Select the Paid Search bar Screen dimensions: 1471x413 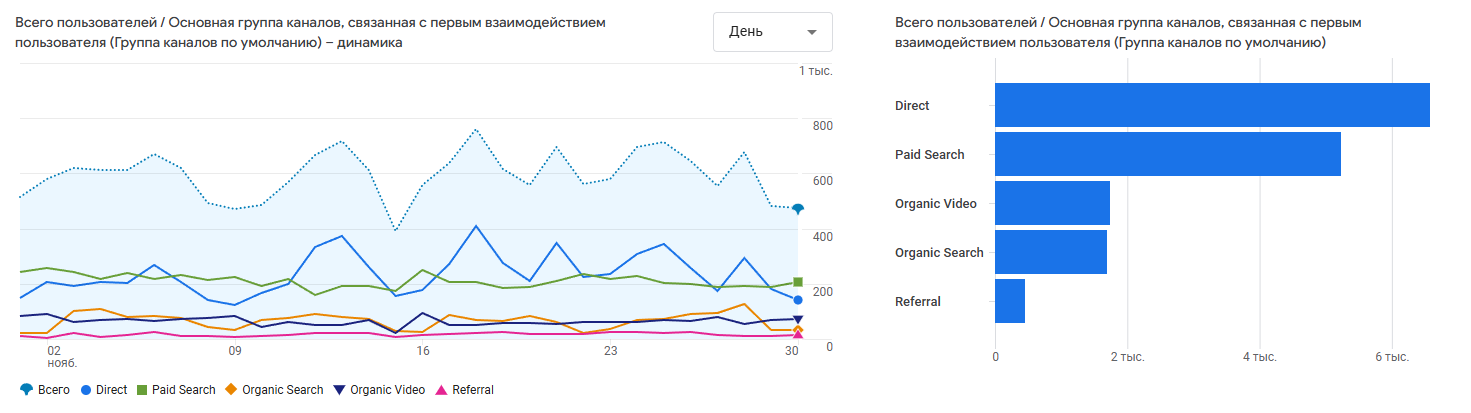click(1167, 154)
